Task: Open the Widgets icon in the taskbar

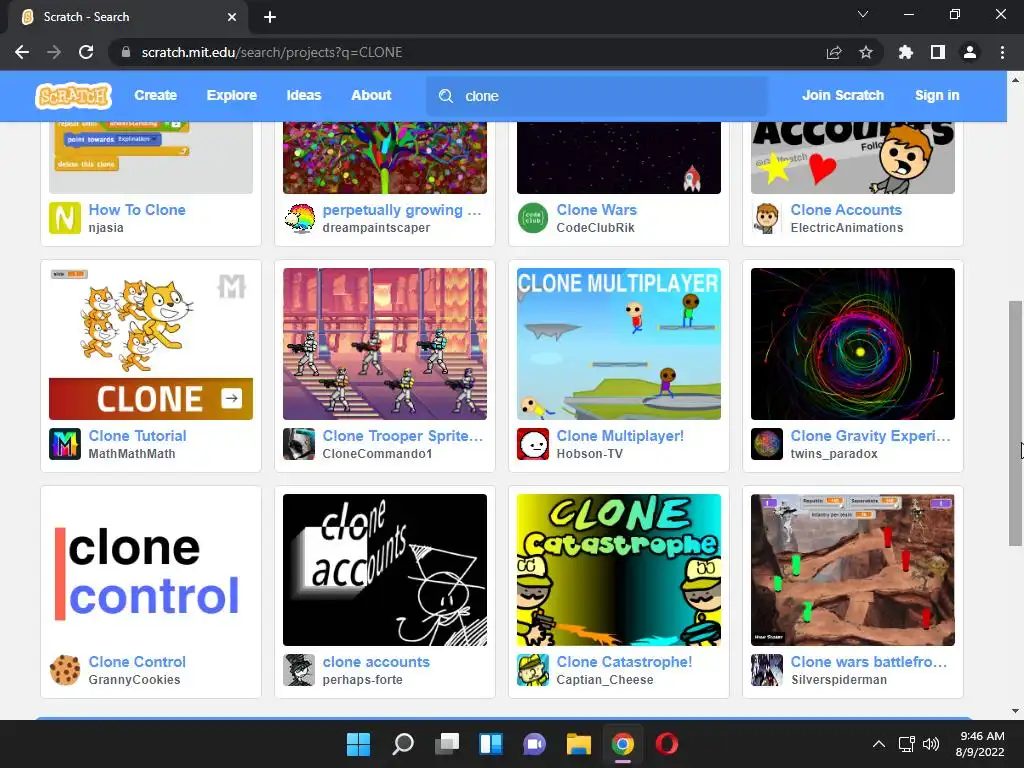Action: [x=490, y=744]
